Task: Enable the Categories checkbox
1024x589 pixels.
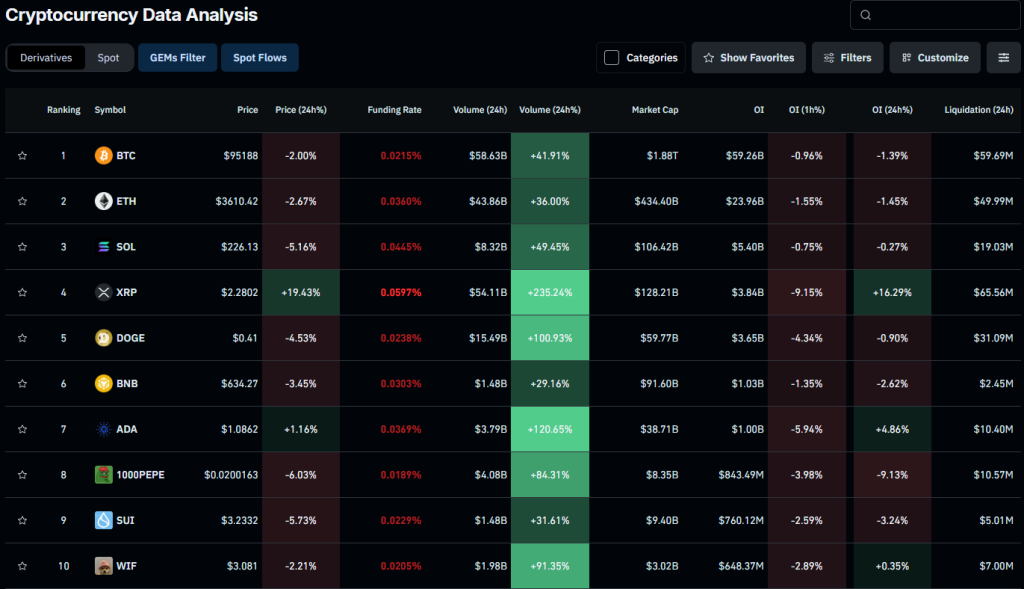Action: 612,58
